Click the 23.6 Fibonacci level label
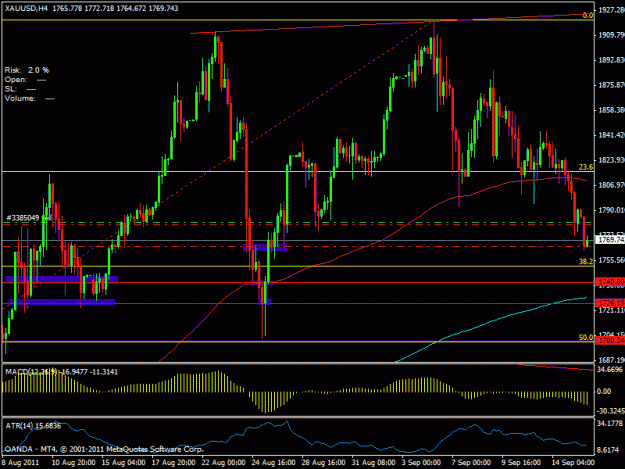Screen dimensions: 625x469 [586, 167]
